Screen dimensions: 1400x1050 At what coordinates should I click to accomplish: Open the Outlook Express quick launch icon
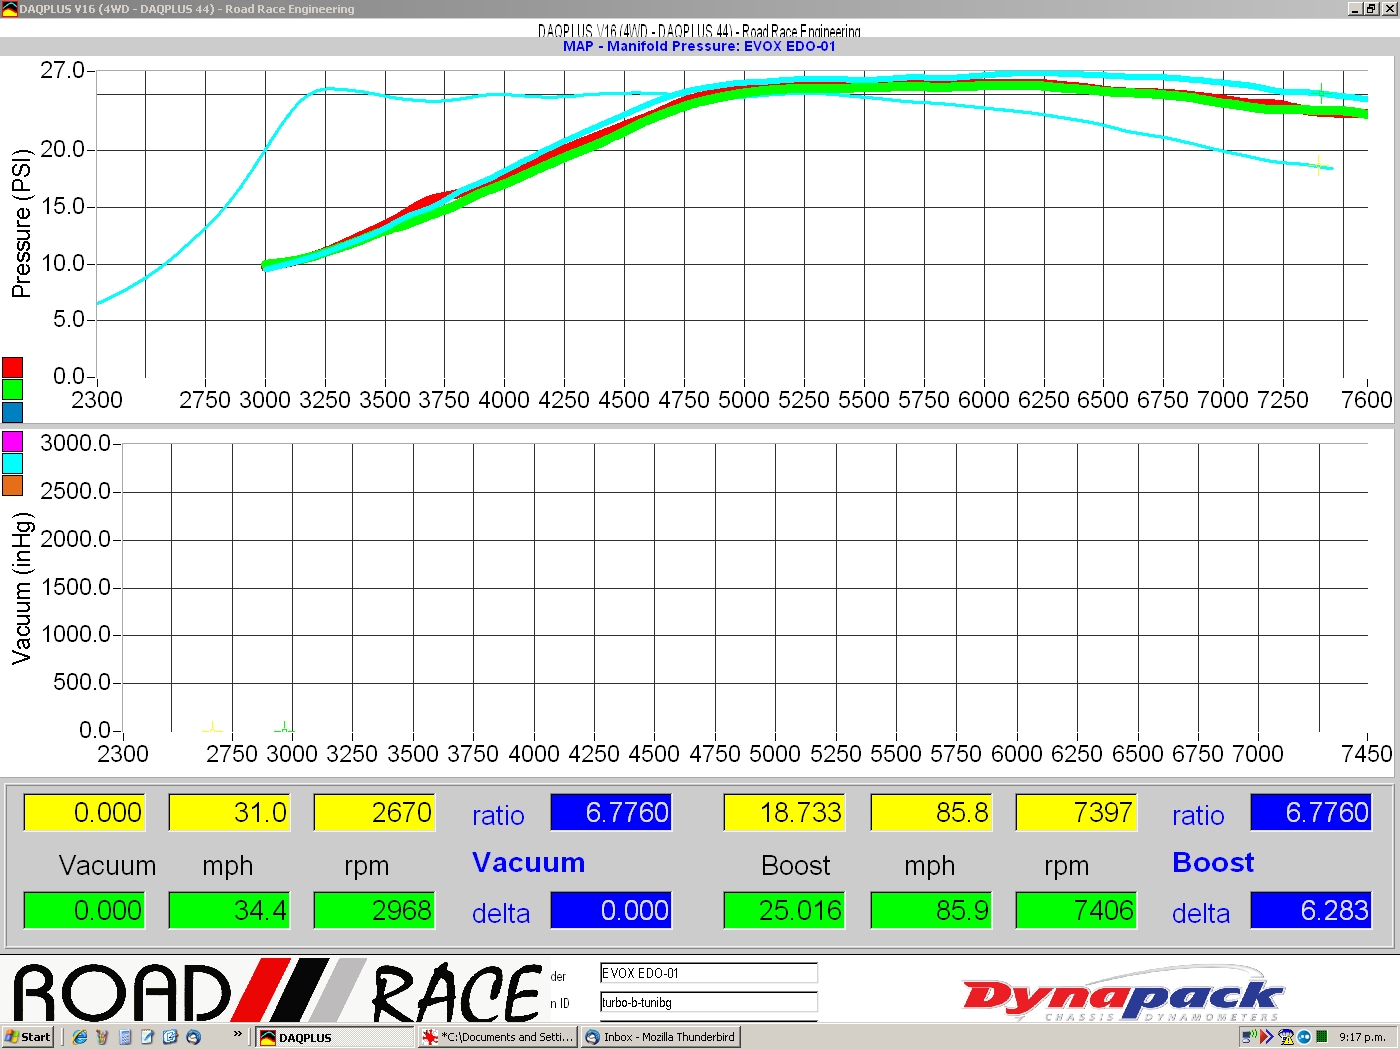coord(170,1037)
